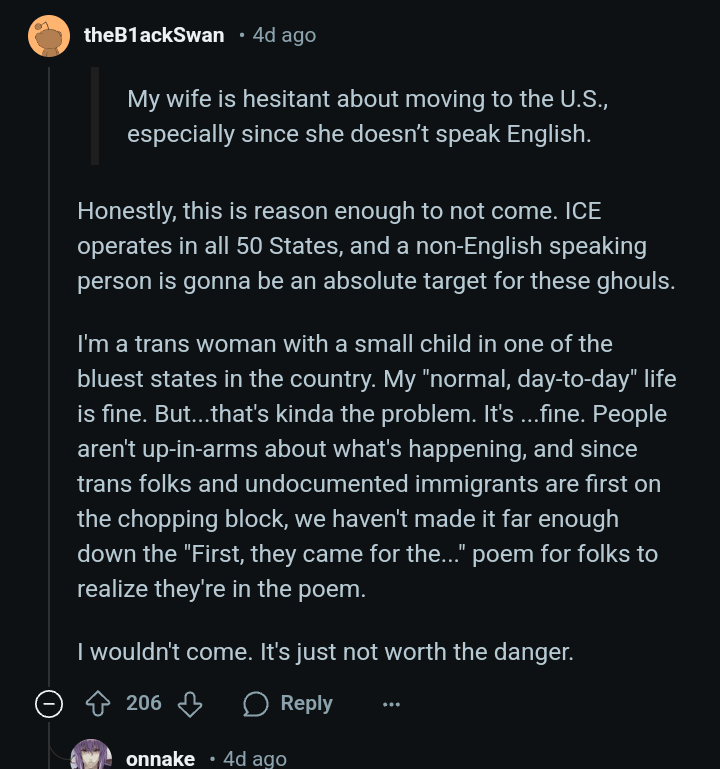
Task: Click the paragraph beginning "I'm a trans woman"
Action: (372, 466)
